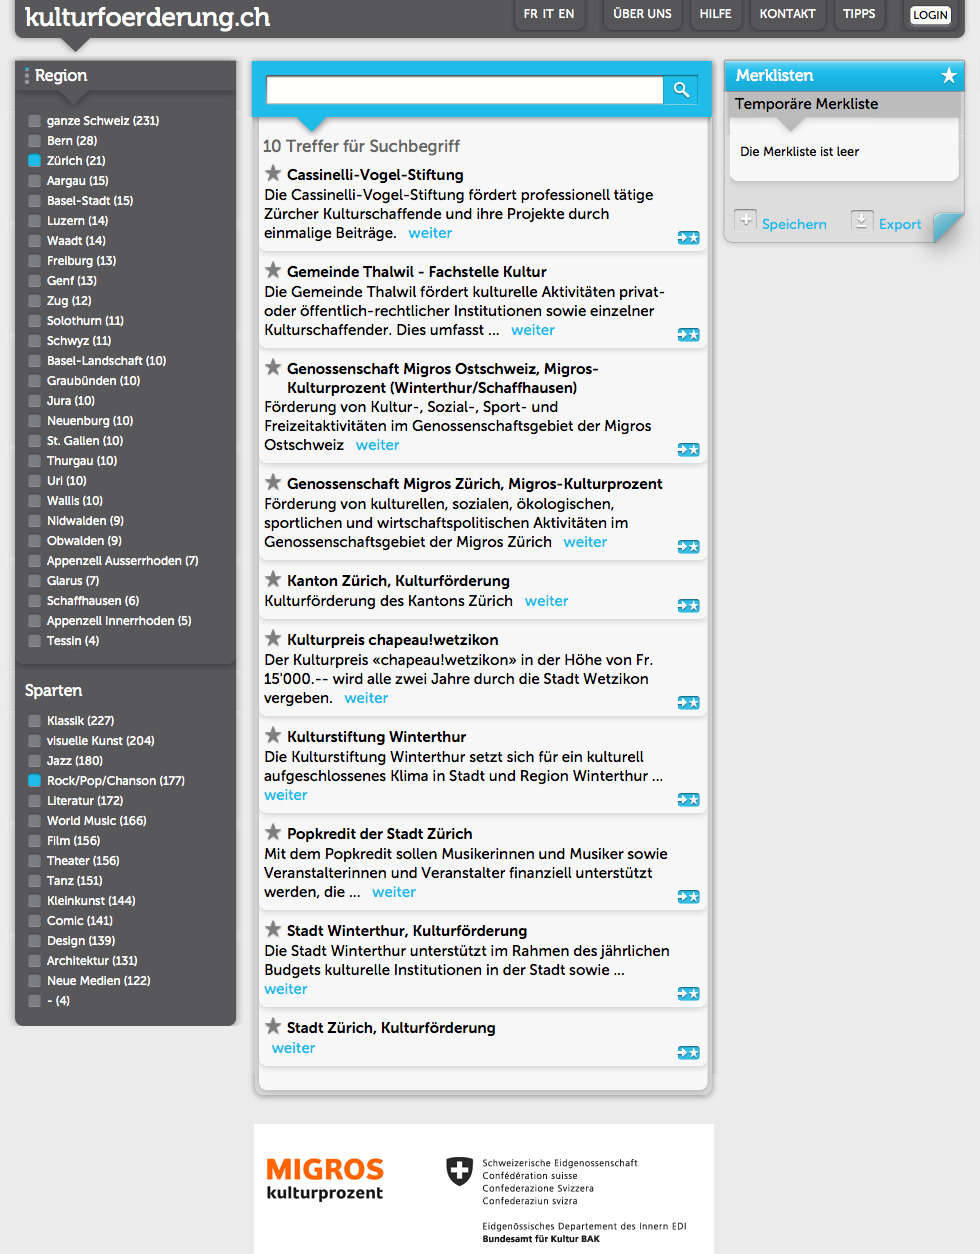Collapse the Temporäre Merkliste section

(x=844, y=104)
